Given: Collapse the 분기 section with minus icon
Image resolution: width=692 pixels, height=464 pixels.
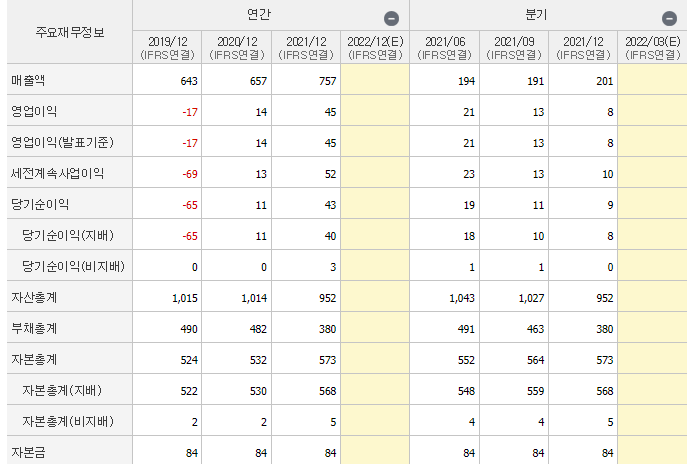Looking at the screenshot, I should [669, 19].
